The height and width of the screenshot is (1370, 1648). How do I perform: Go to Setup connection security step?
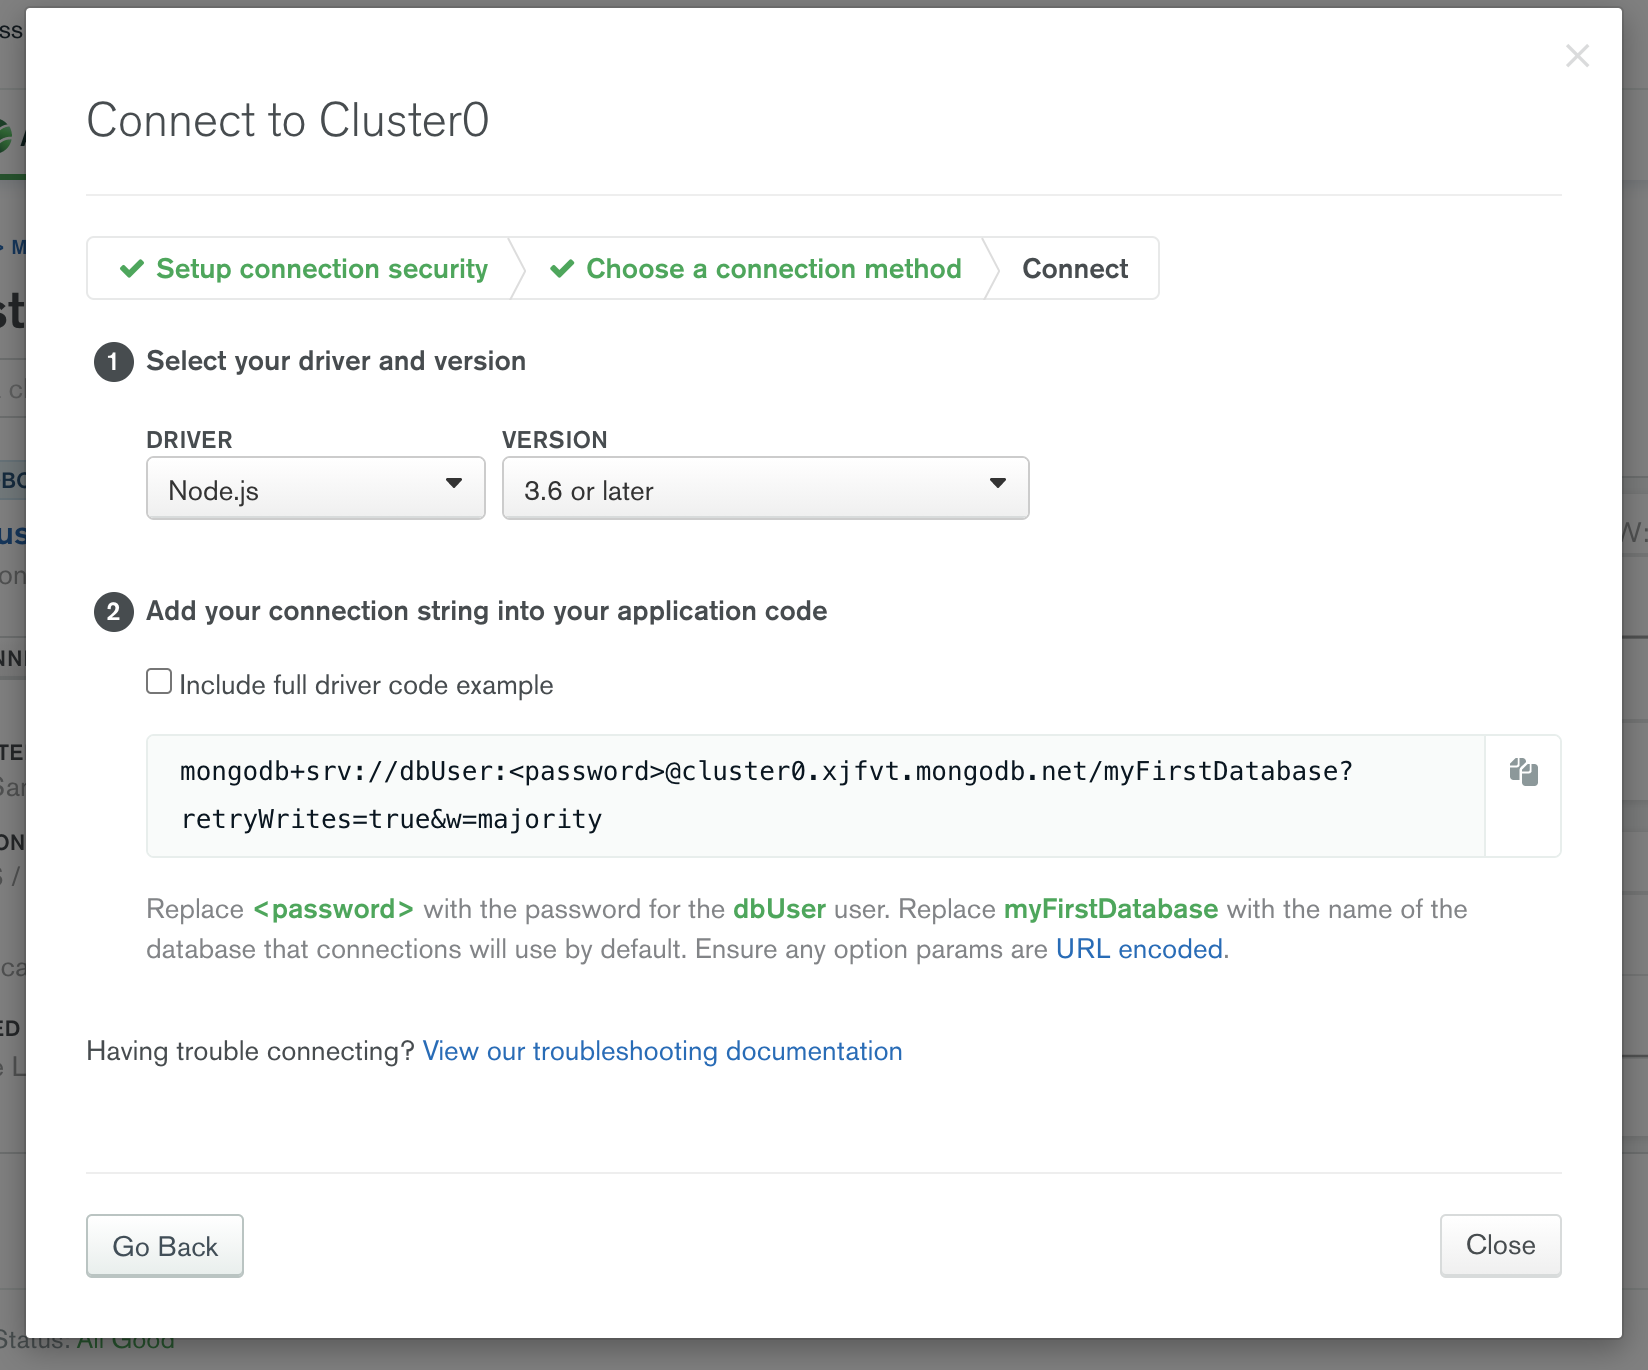pos(304,268)
